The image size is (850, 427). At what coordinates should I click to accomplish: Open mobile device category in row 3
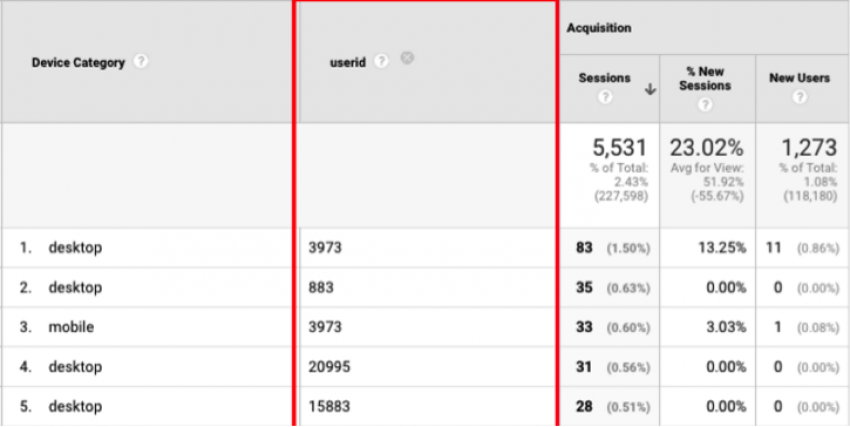[71, 327]
